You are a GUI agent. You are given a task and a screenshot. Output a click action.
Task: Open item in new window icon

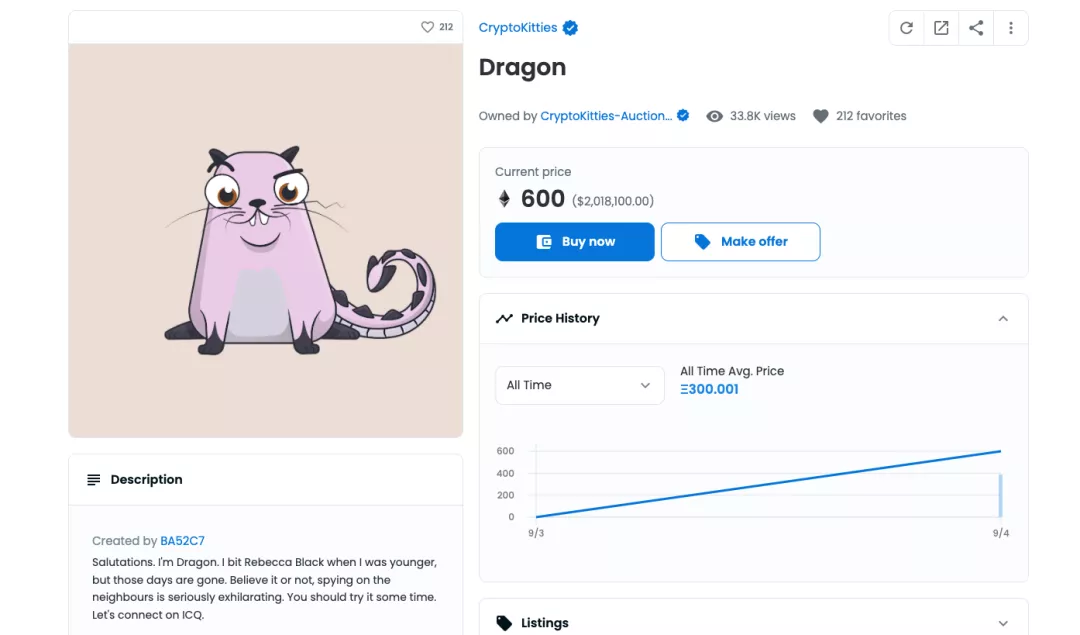[941, 28]
